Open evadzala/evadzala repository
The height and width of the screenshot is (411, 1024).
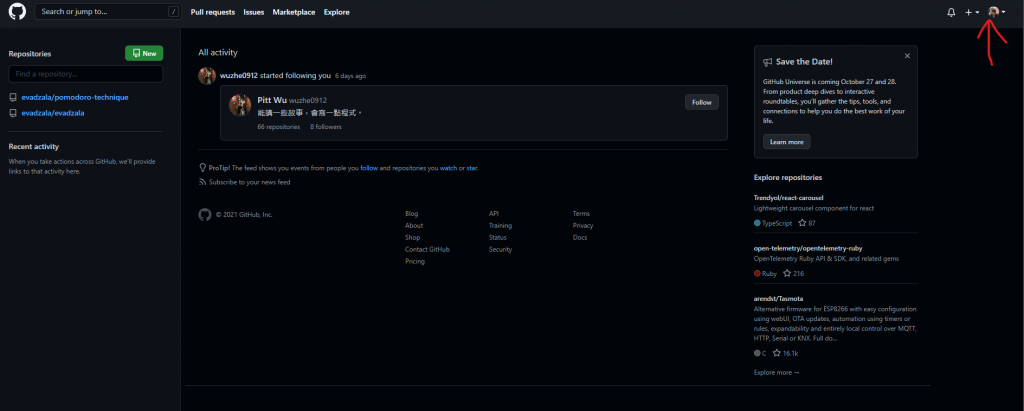point(53,113)
